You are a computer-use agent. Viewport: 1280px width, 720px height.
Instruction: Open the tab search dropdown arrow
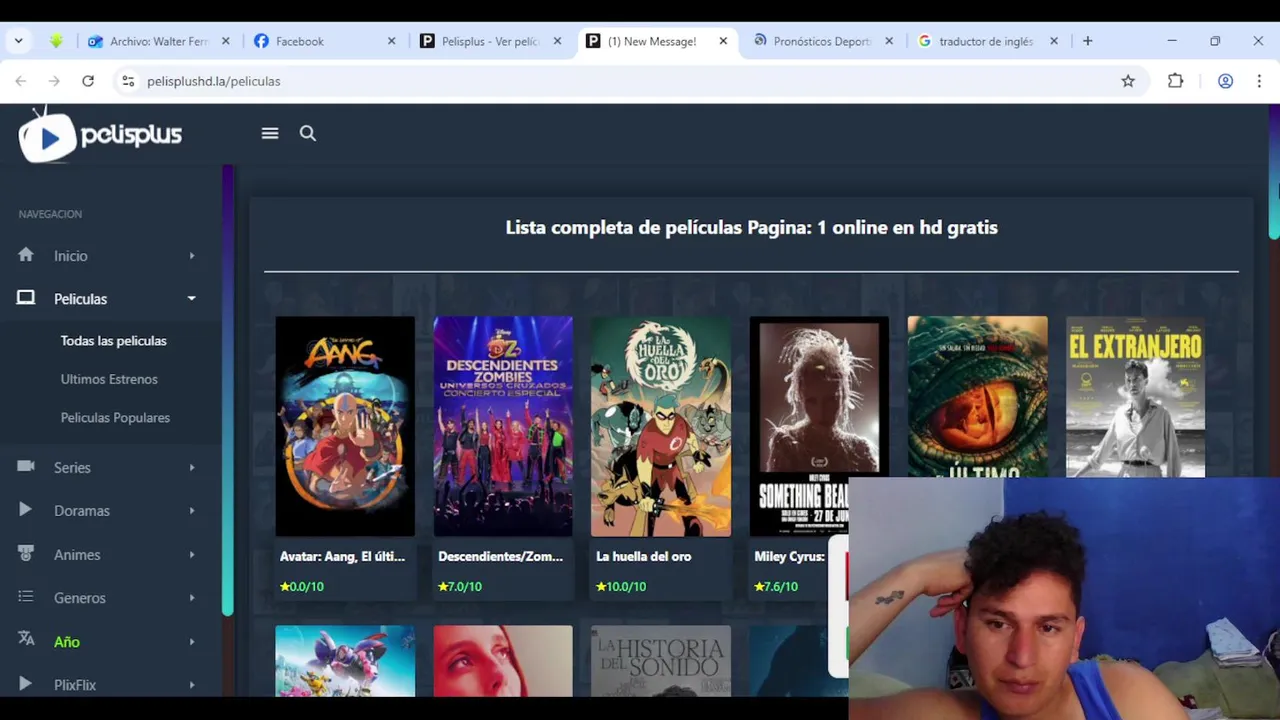tap(19, 41)
